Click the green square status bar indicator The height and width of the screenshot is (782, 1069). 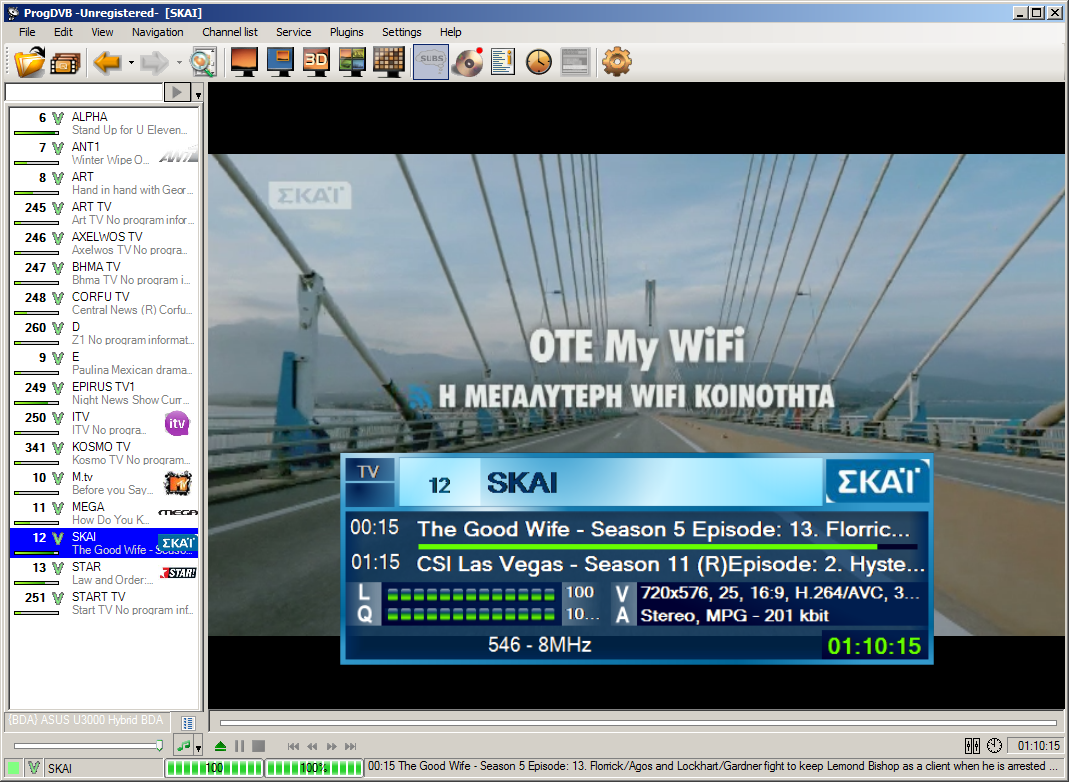click(x=13, y=768)
